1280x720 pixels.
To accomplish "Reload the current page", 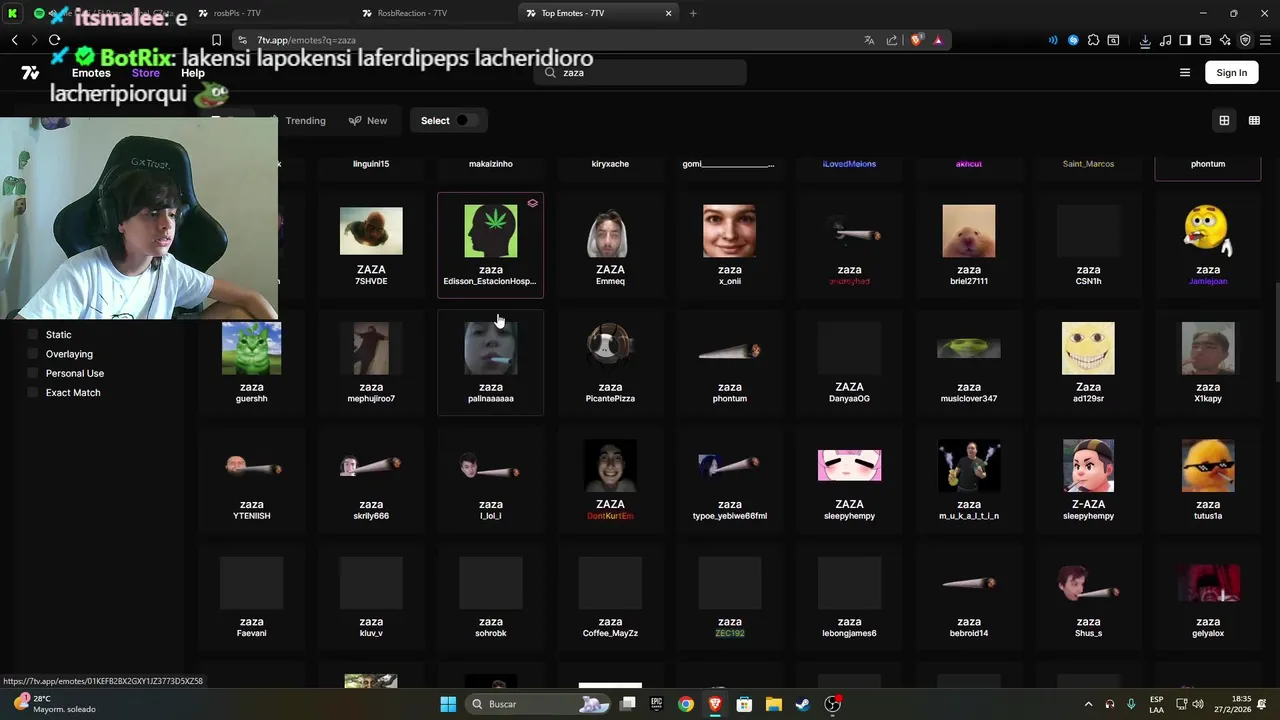I will (54, 40).
